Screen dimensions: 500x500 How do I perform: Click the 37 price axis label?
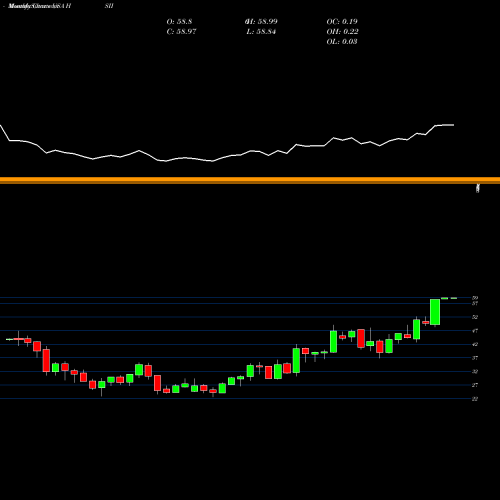(475, 358)
